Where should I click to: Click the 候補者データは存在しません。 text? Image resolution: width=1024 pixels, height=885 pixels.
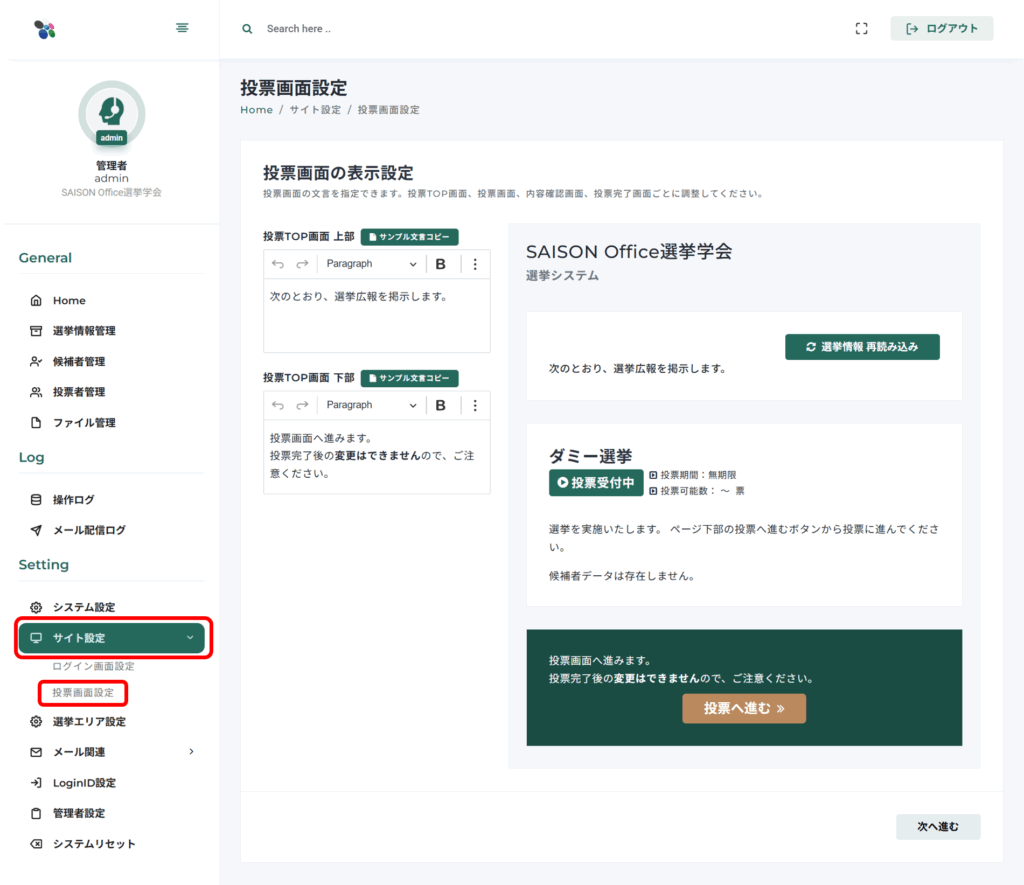(x=623, y=576)
